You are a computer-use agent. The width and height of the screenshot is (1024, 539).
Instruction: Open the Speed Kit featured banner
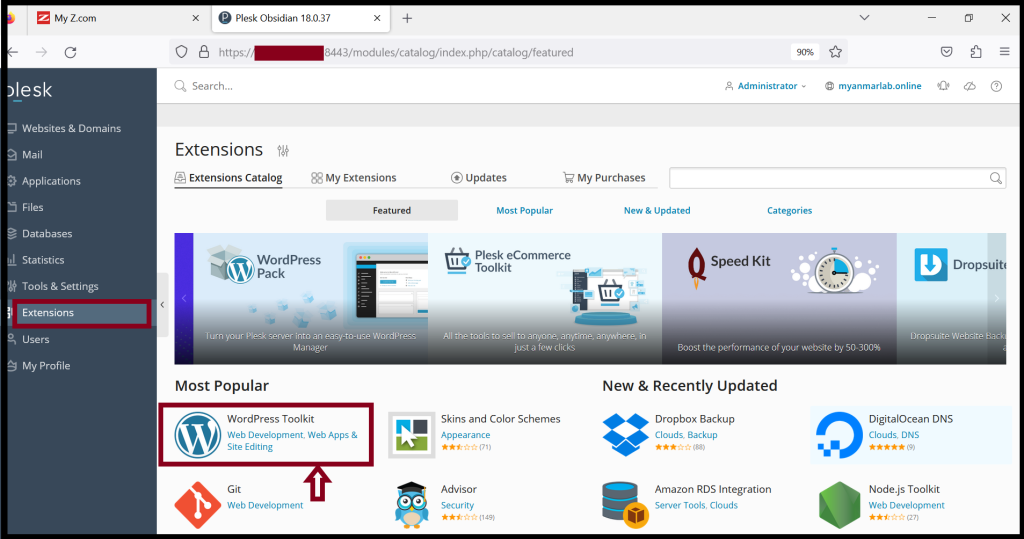(779, 299)
